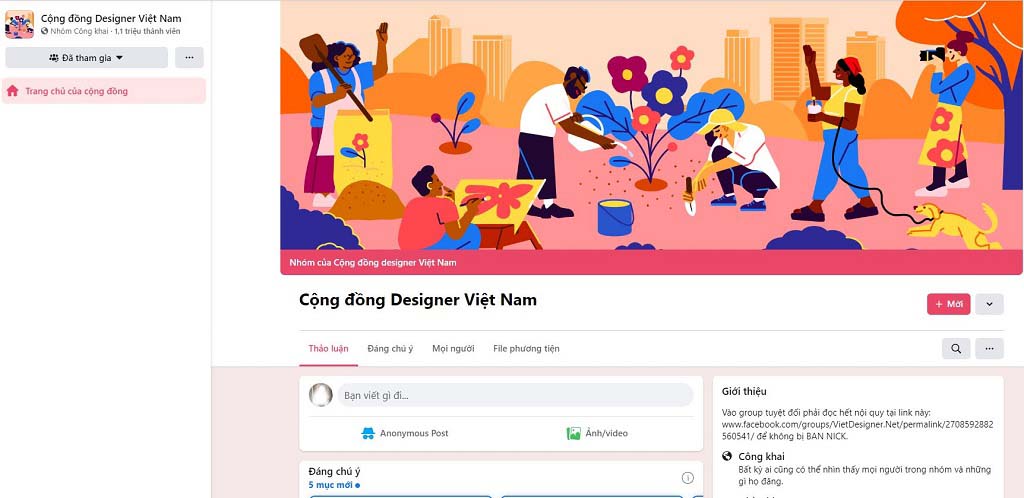Switch to the Thảo luận tab
This screenshot has height=498, width=1024.
(328, 349)
